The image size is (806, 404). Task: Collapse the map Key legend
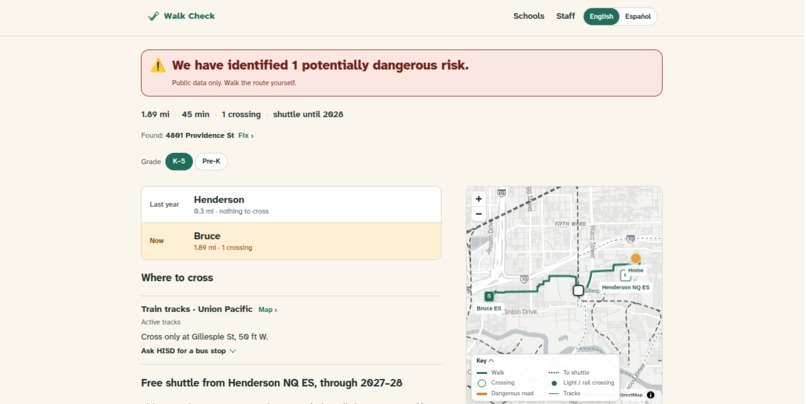coord(485,361)
